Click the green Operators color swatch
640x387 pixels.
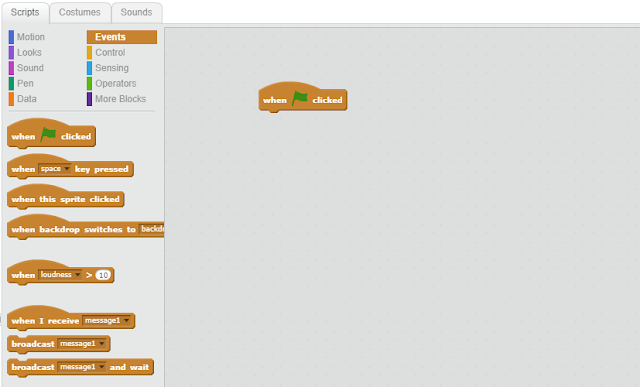coord(89,83)
